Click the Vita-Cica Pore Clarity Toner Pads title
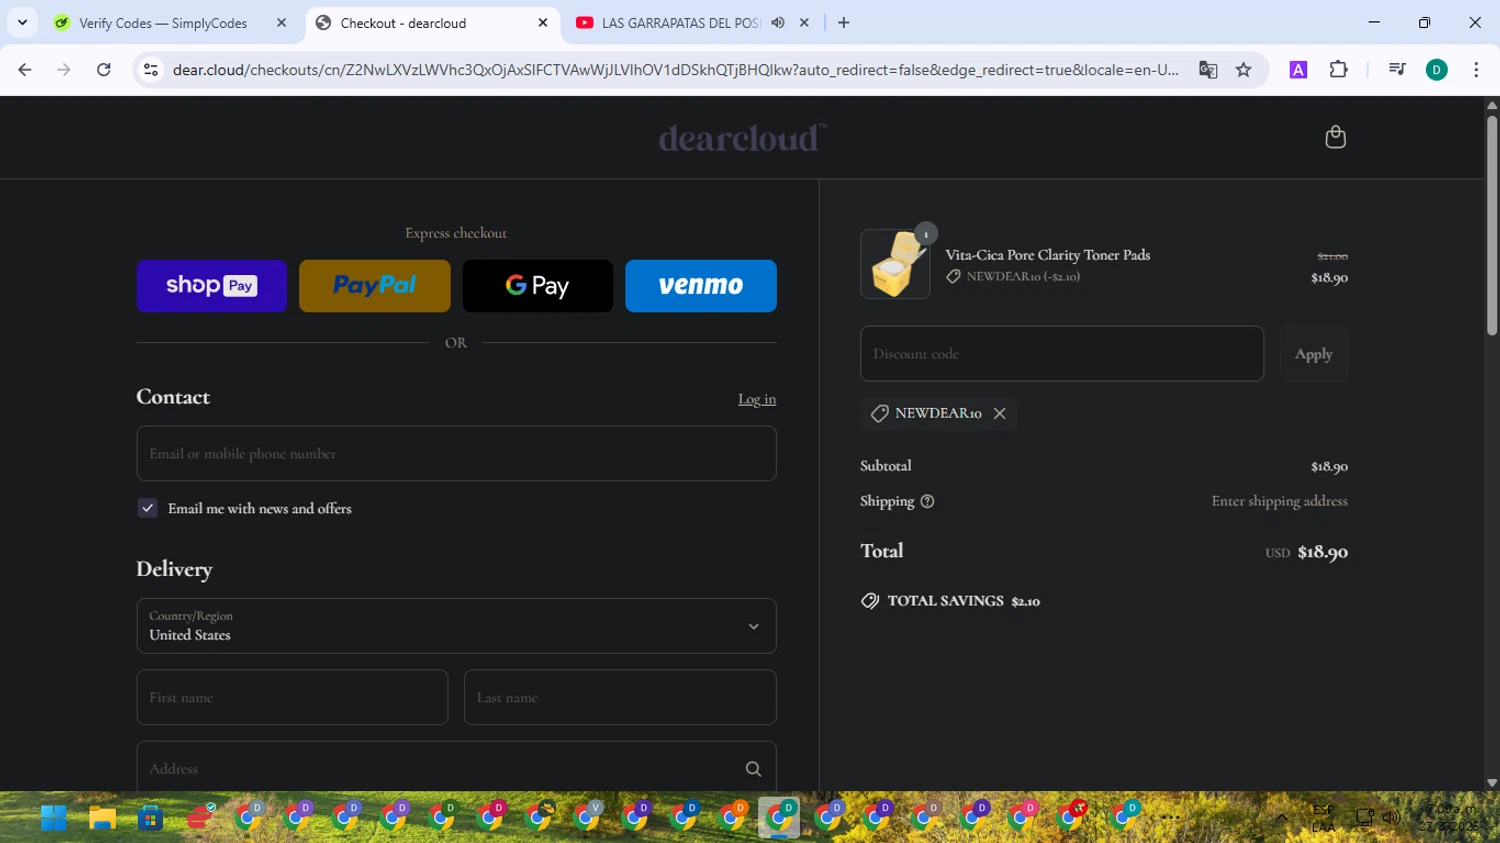Viewport: 1500px width, 843px height. click(x=1048, y=255)
